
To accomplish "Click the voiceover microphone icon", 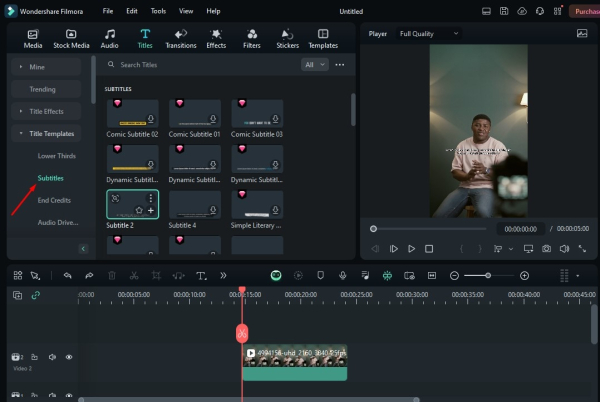I will pyautogui.click(x=342, y=275).
